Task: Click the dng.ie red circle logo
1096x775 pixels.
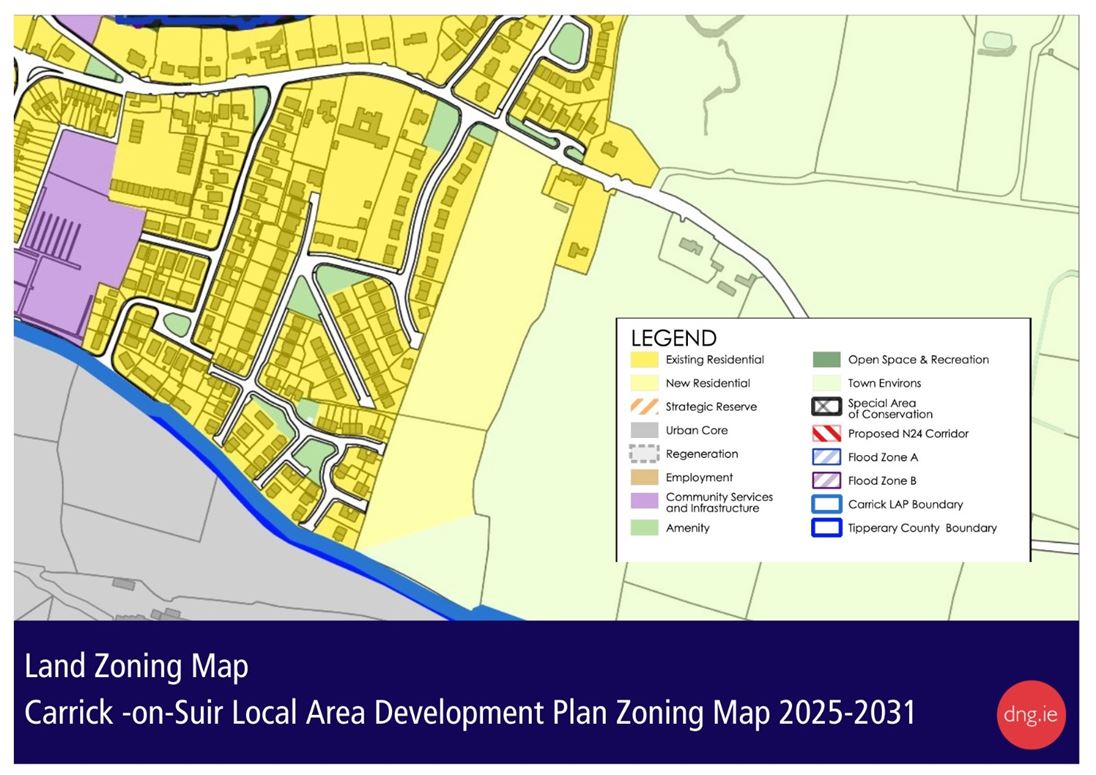Action: (x=1031, y=714)
